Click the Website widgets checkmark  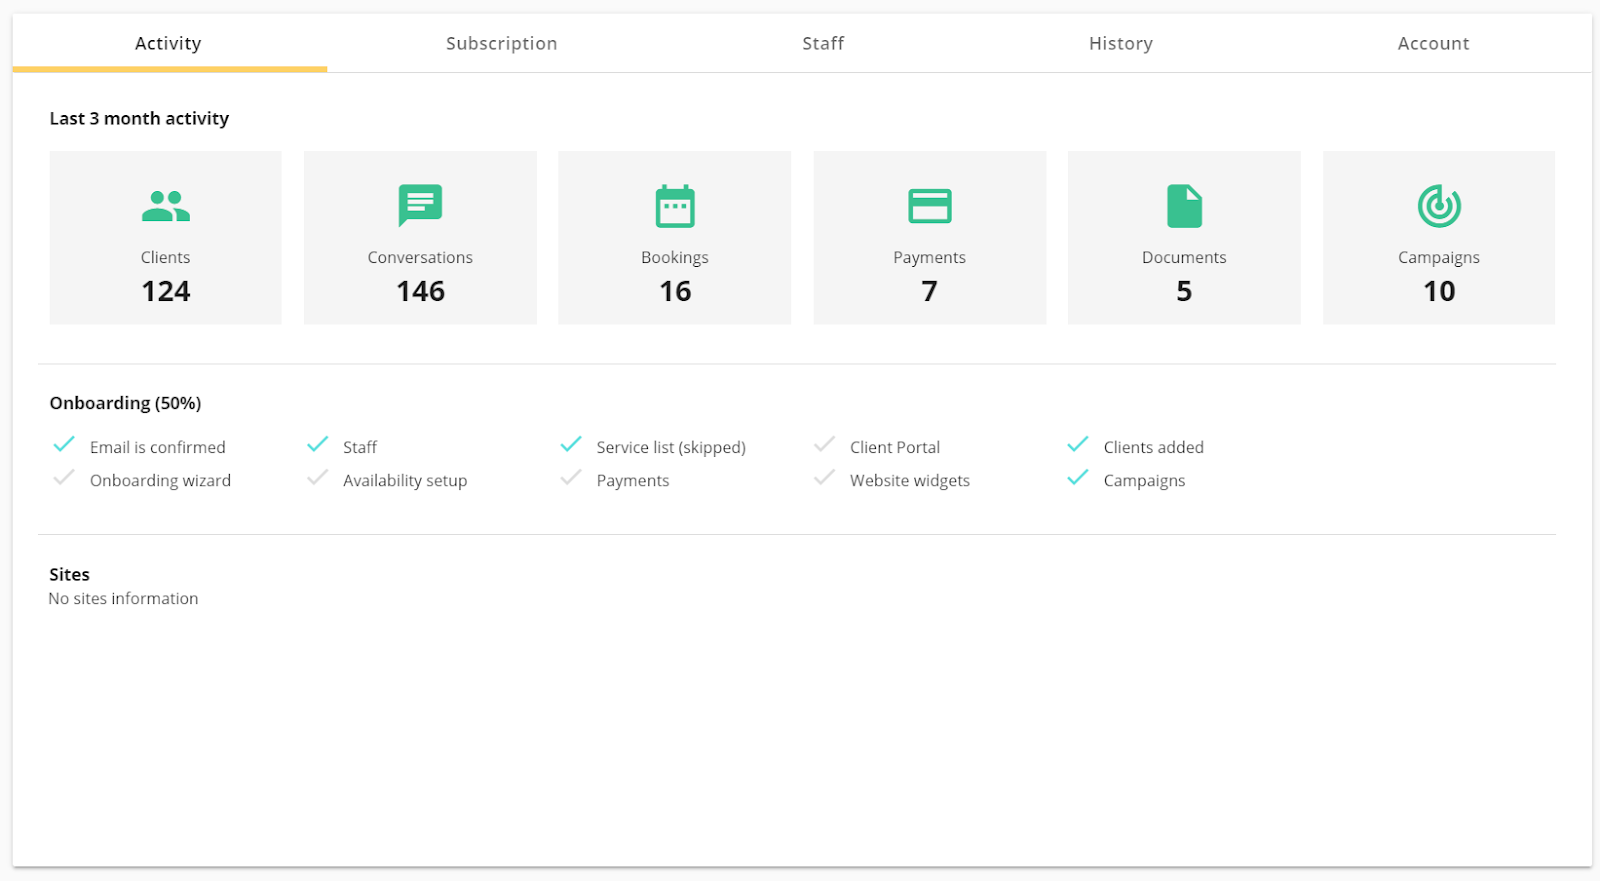pyautogui.click(x=825, y=477)
